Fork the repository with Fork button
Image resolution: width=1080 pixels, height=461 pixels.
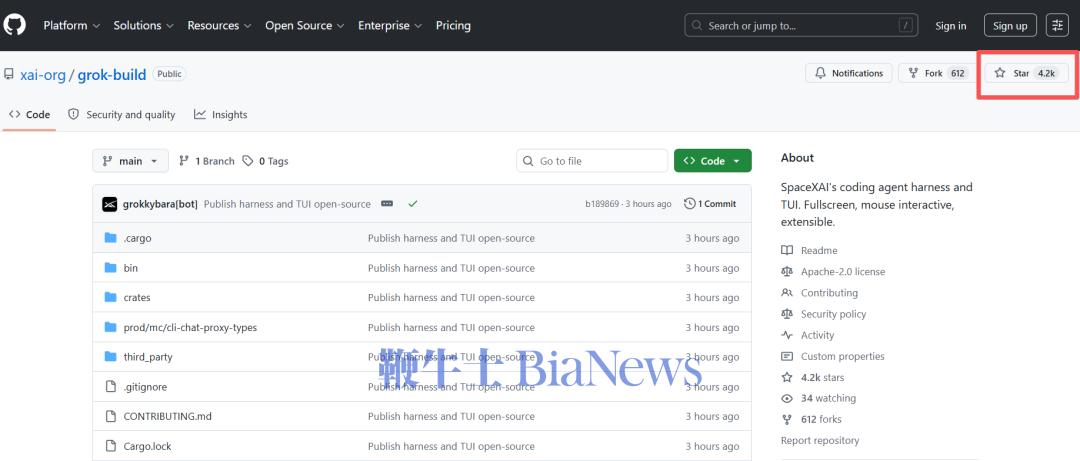(937, 73)
